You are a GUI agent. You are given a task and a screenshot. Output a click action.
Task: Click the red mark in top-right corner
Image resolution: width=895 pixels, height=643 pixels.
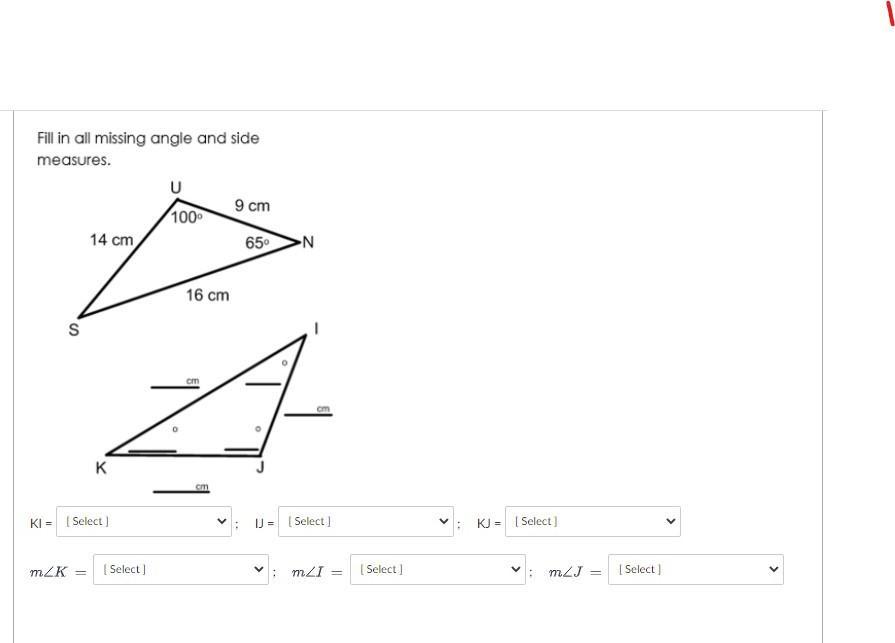[889, 13]
